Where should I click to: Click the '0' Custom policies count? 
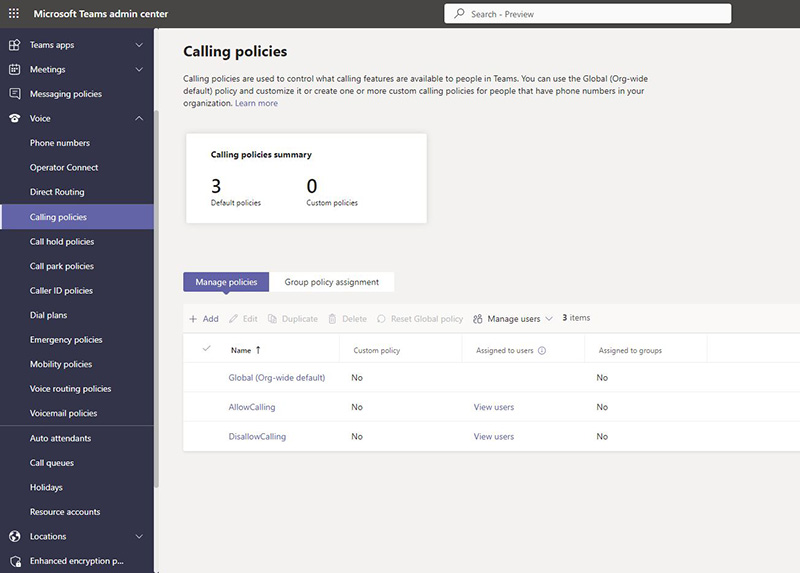pos(312,186)
